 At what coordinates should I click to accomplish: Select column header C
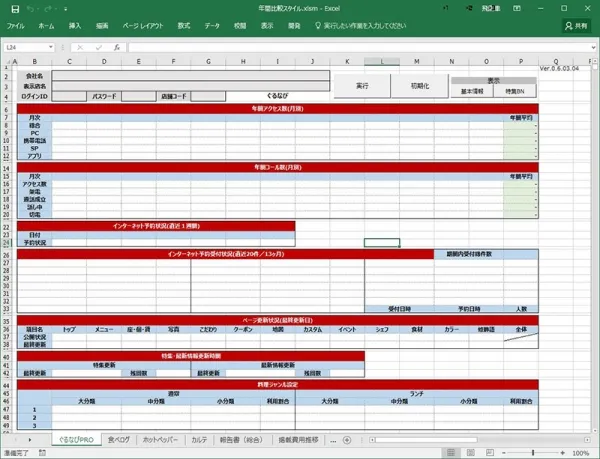pyautogui.click(x=69, y=61)
